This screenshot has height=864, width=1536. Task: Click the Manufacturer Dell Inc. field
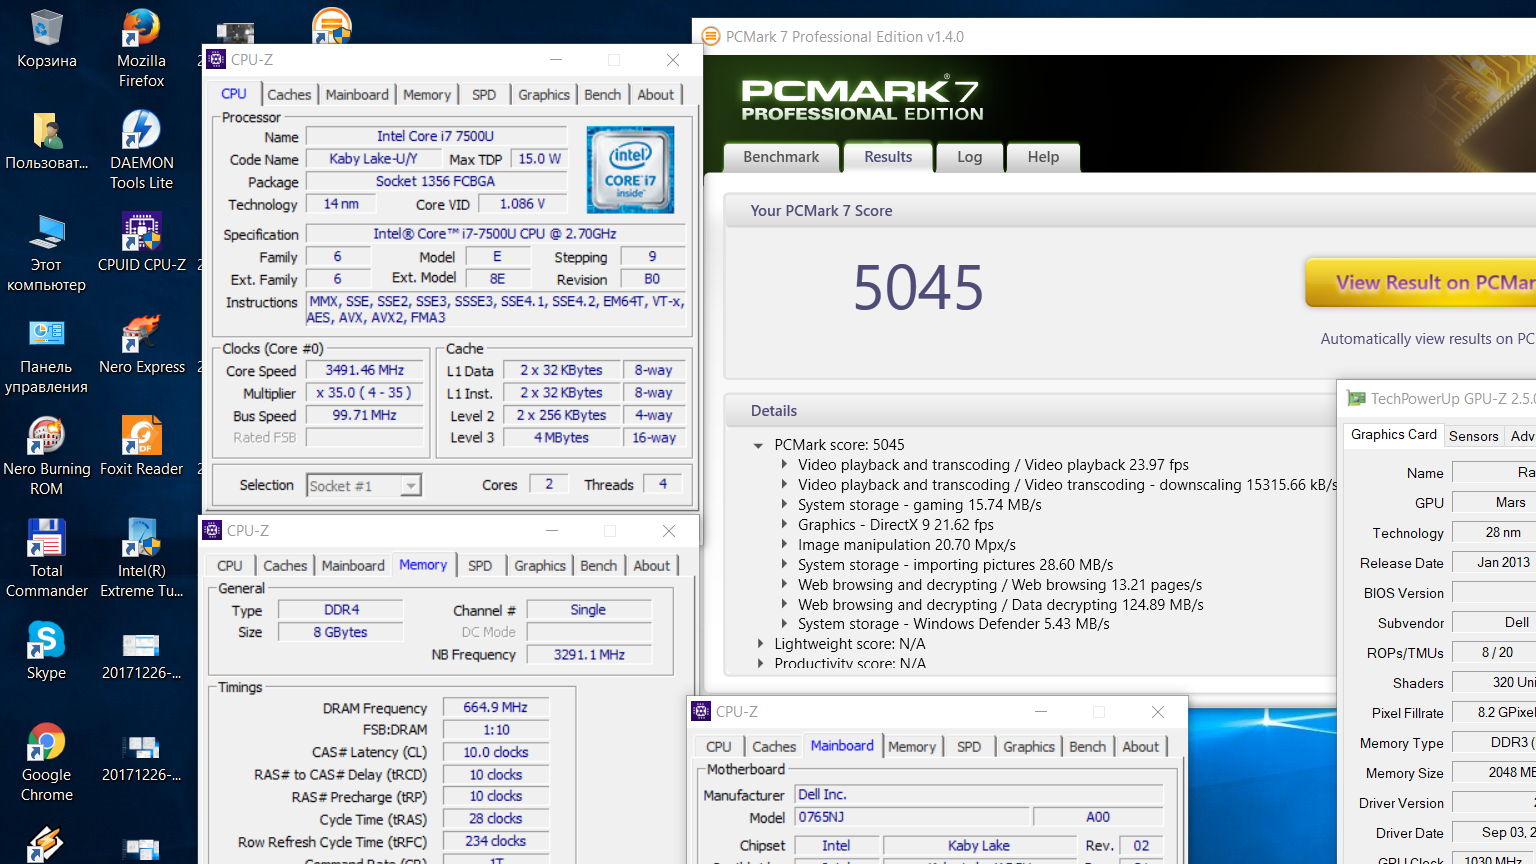point(979,795)
